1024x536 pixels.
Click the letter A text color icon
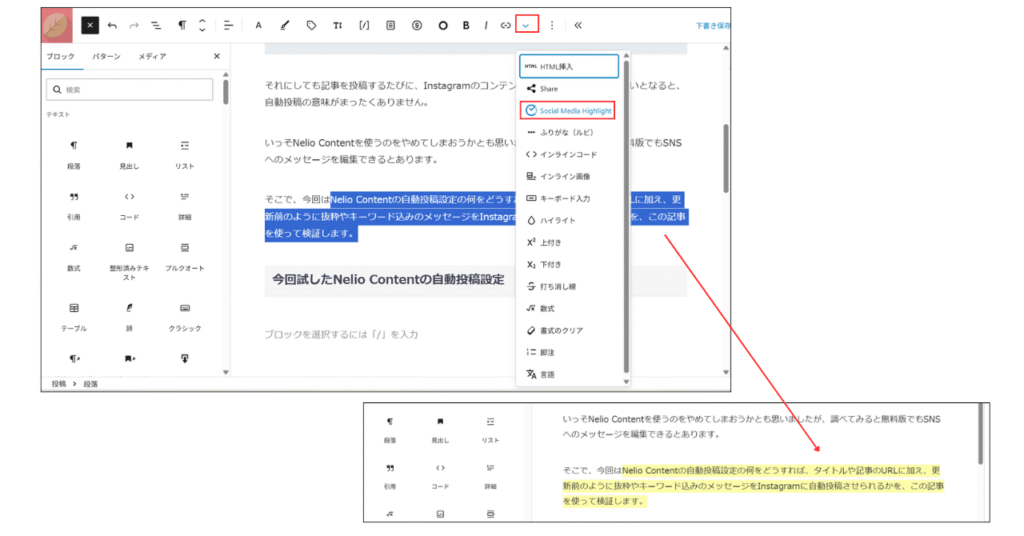pyautogui.click(x=259, y=25)
